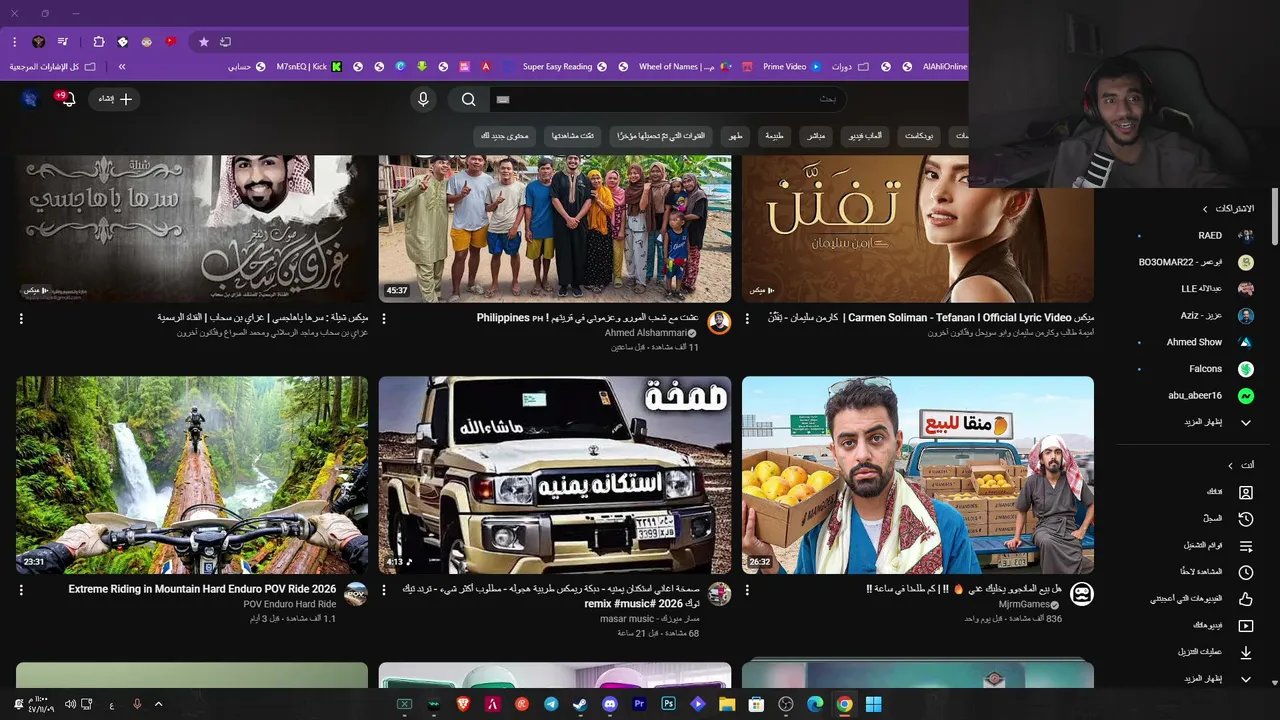Open the Carmen Soliman Tefanan mix thumbnail
This screenshot has width=1280, height=720.
918,228
